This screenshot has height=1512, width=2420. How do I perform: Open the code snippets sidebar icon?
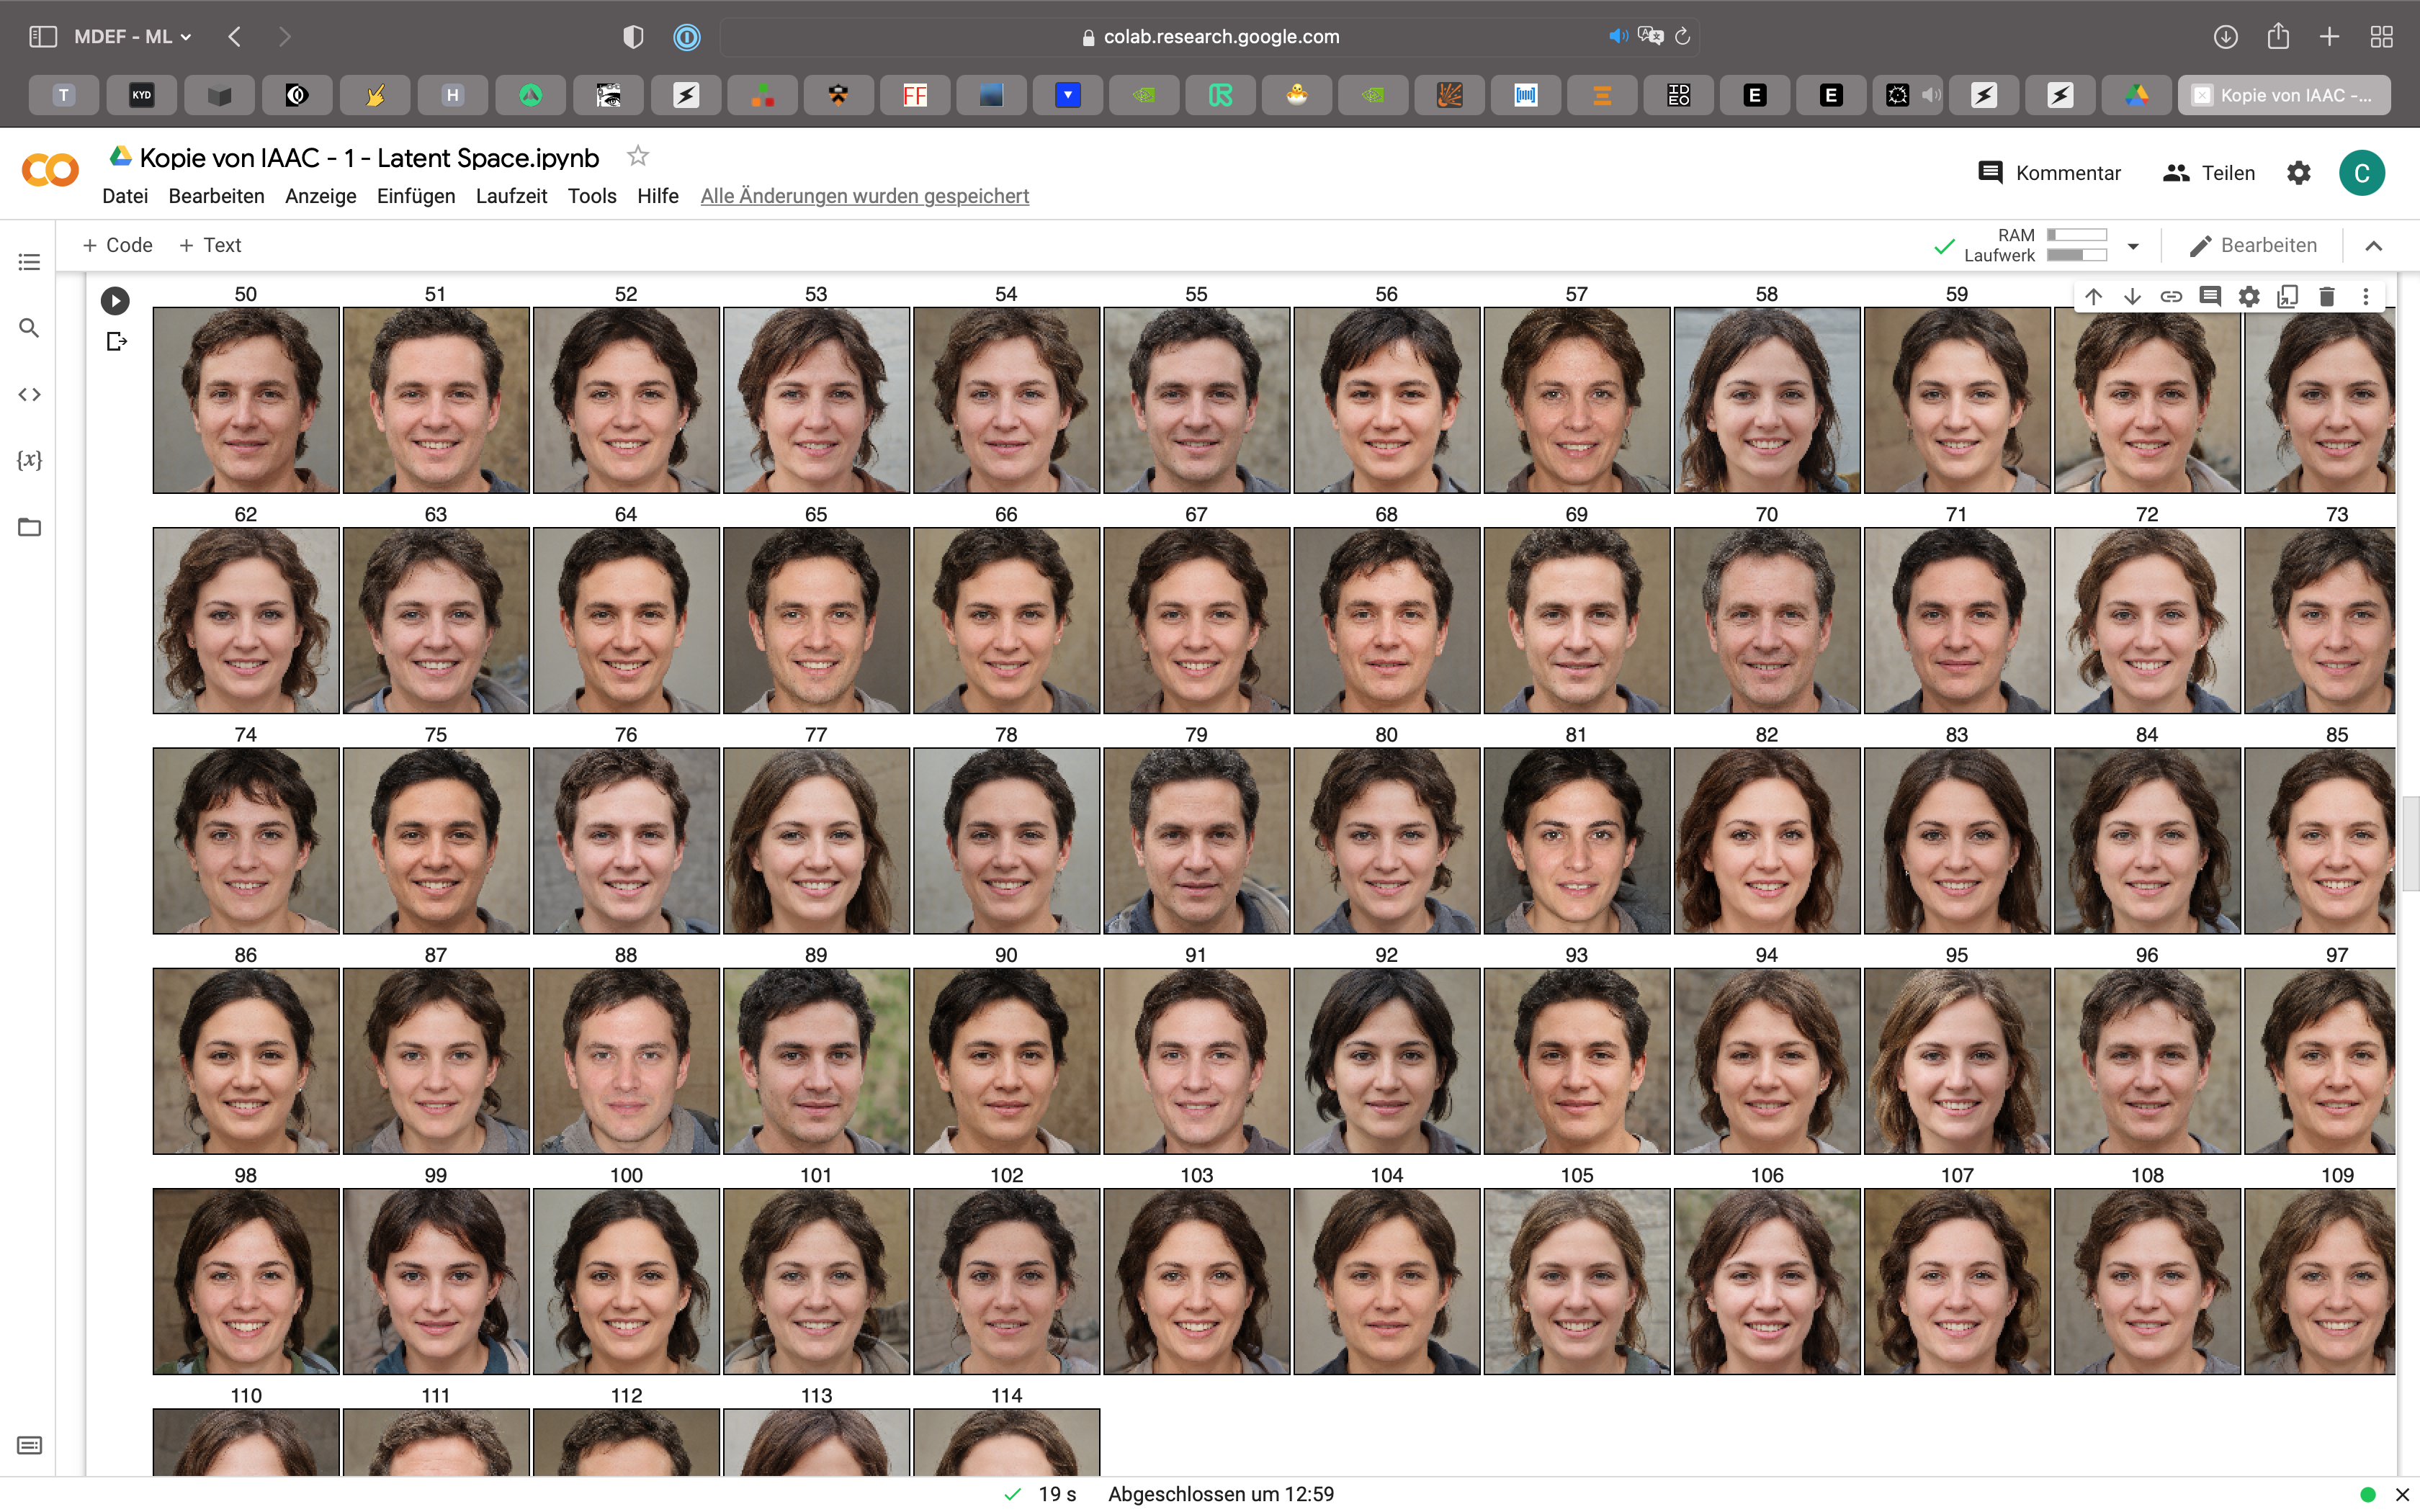(29, 394)
